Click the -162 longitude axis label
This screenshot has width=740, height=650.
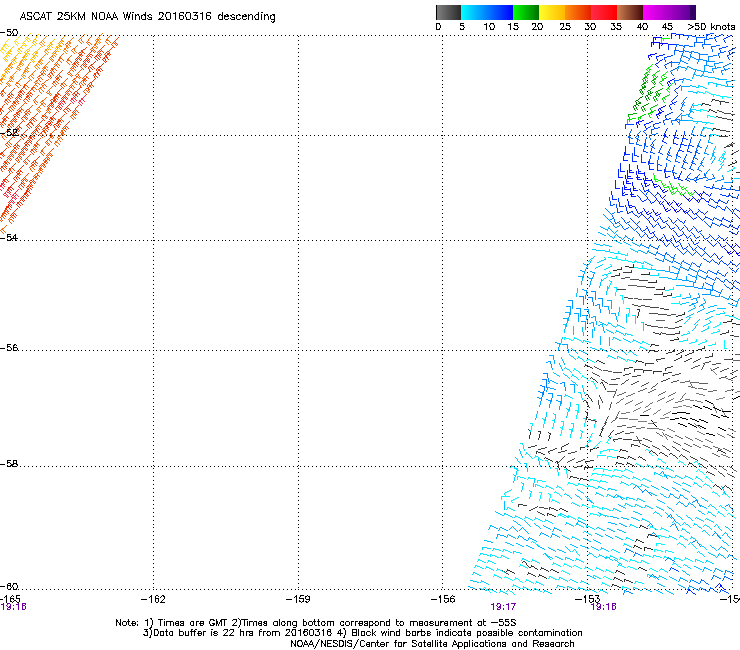click(x=153, y=599)
